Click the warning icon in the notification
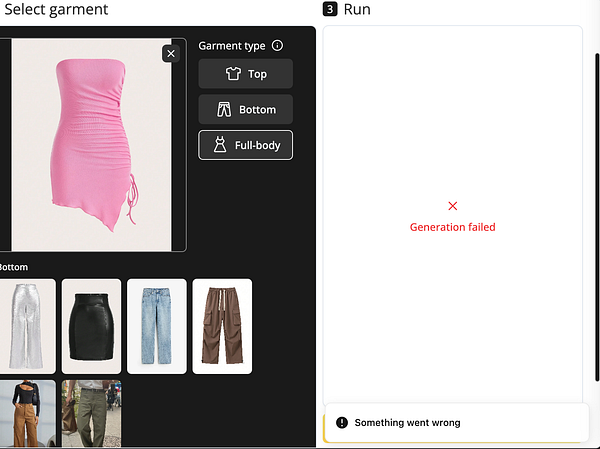 pyautogui.click(x=342, y=423)
